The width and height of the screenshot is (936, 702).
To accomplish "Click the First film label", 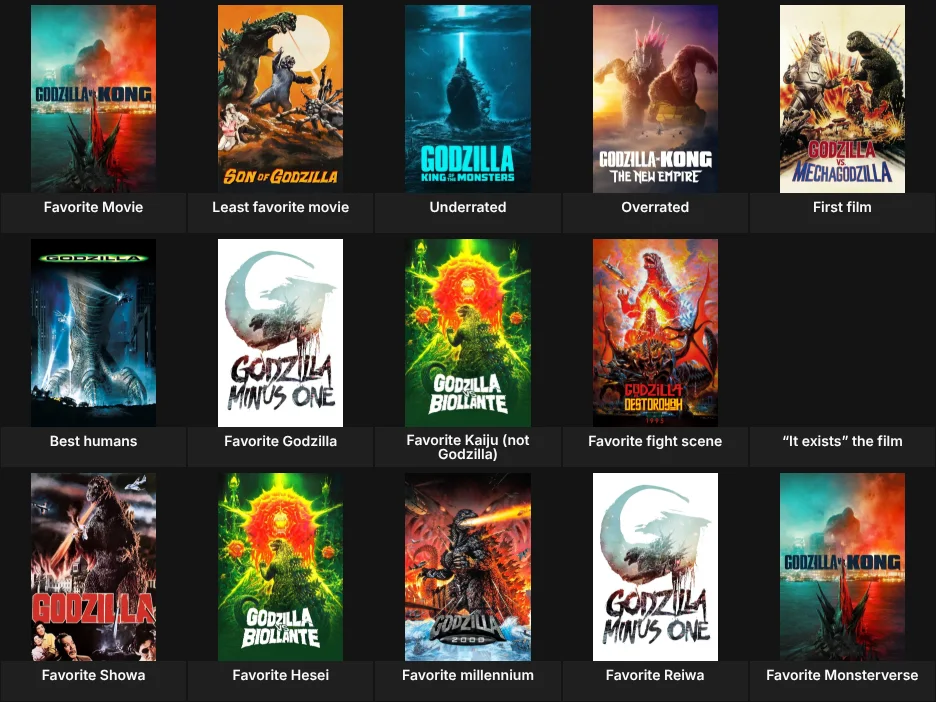I will click(842, 207).
